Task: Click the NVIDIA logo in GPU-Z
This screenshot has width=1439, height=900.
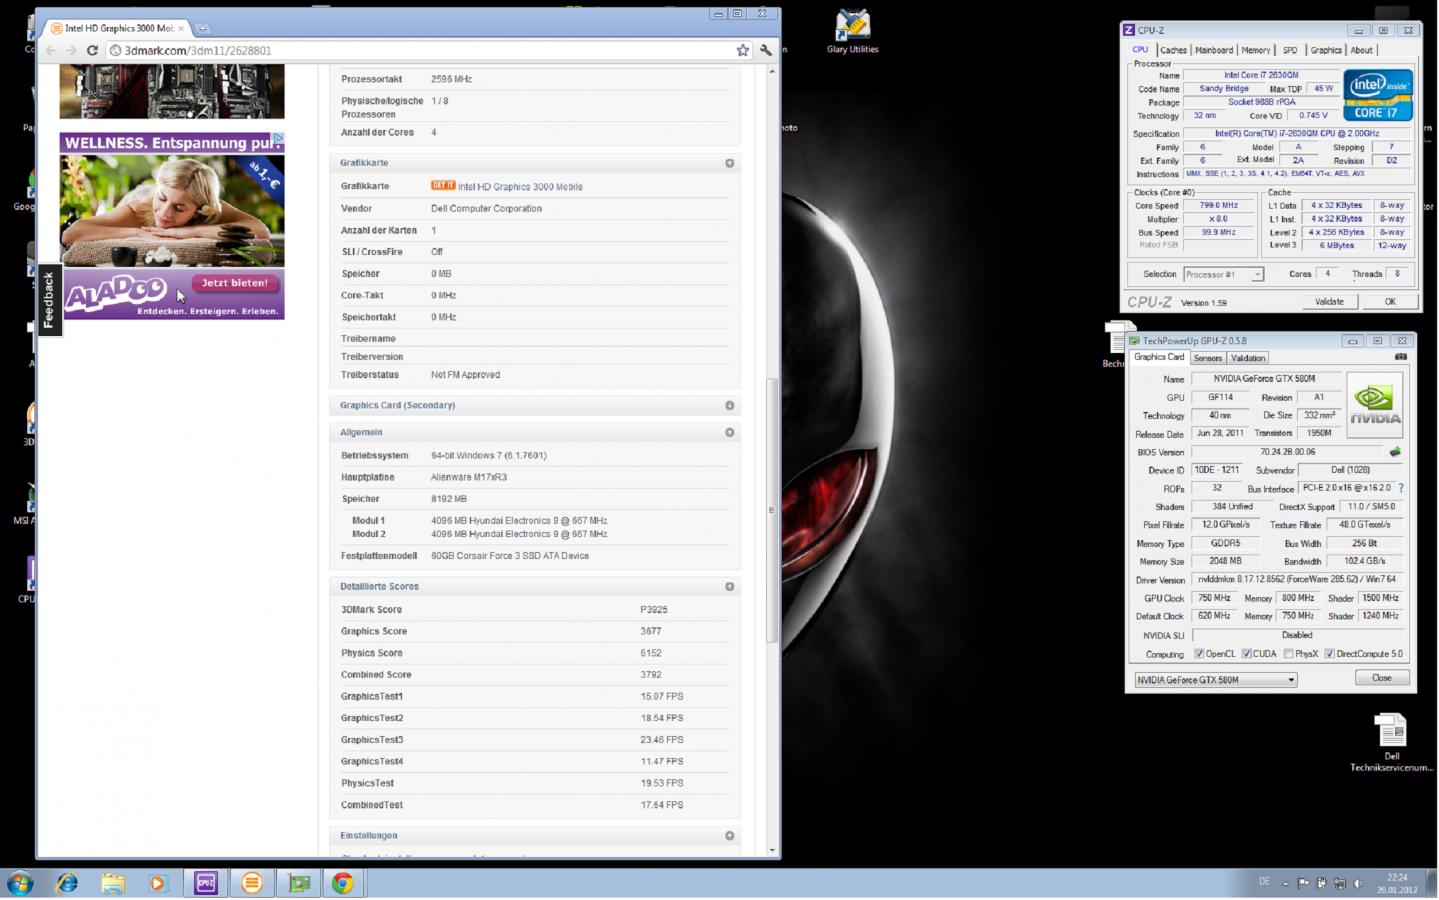Action: [1375, 405]
